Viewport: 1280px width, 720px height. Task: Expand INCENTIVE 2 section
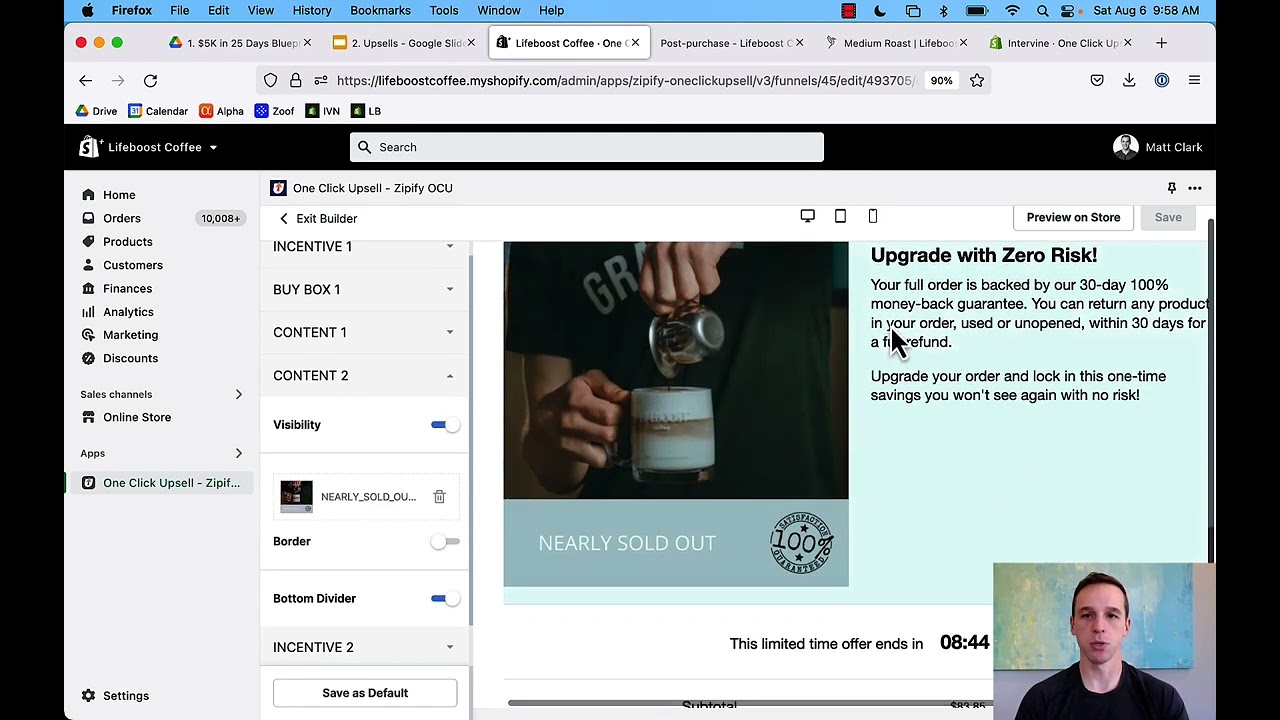tap(365, 647)
